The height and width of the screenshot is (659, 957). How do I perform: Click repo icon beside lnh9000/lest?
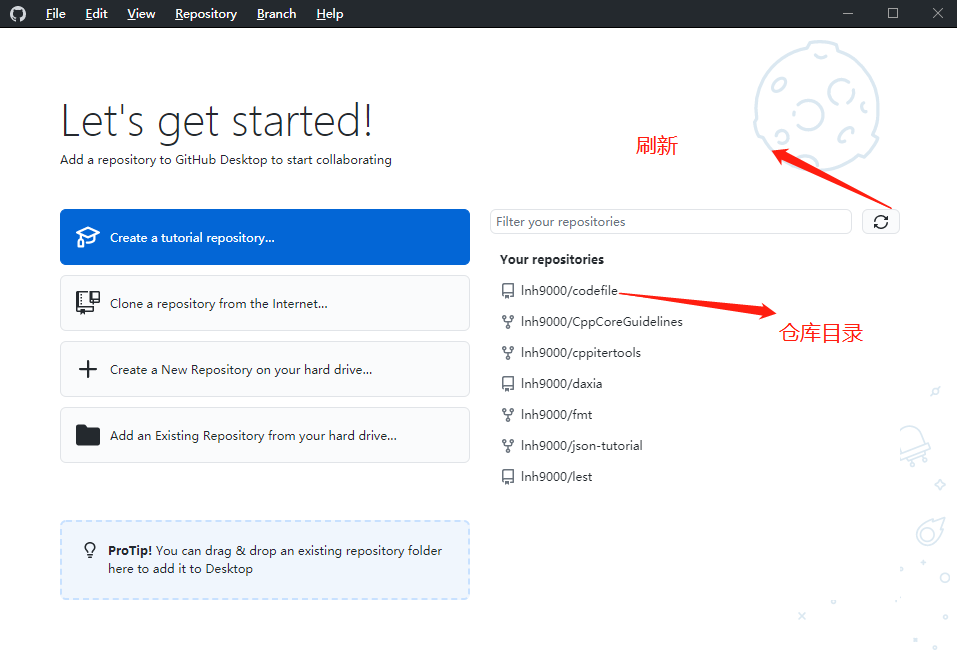[508, 477]
